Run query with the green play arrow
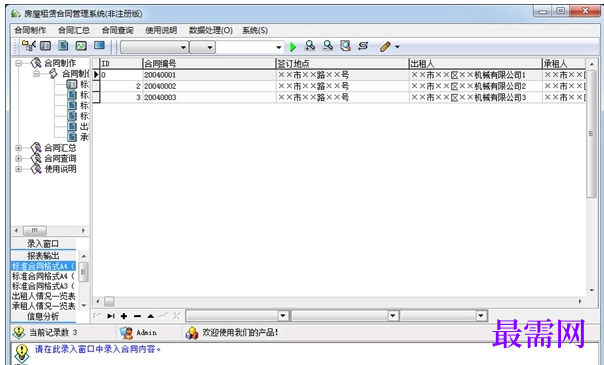 click(293, 47)
